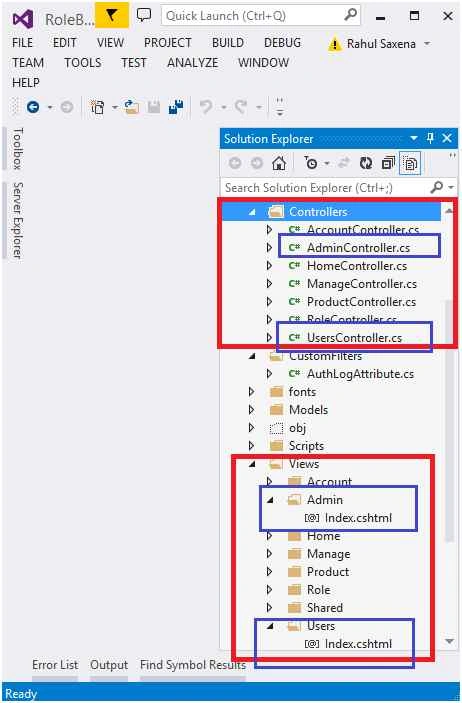Open the Toolbox side tab
462x703 pixels.
click(x=17, y=148)
